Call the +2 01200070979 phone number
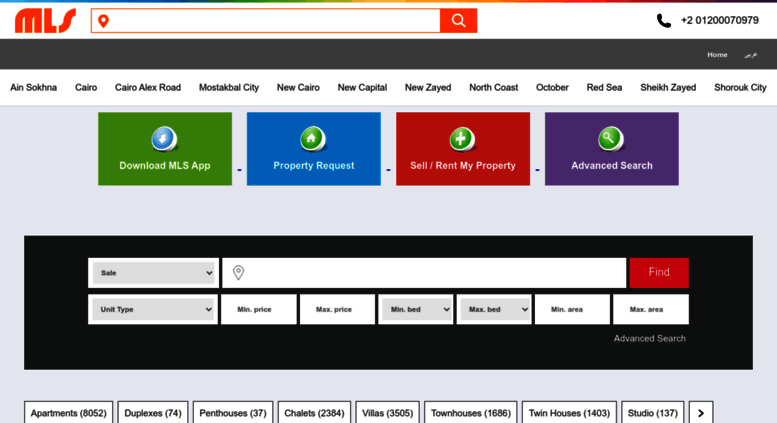Image resolution: width=777 pixels, height=423 pixels. (x=720, y=20)
